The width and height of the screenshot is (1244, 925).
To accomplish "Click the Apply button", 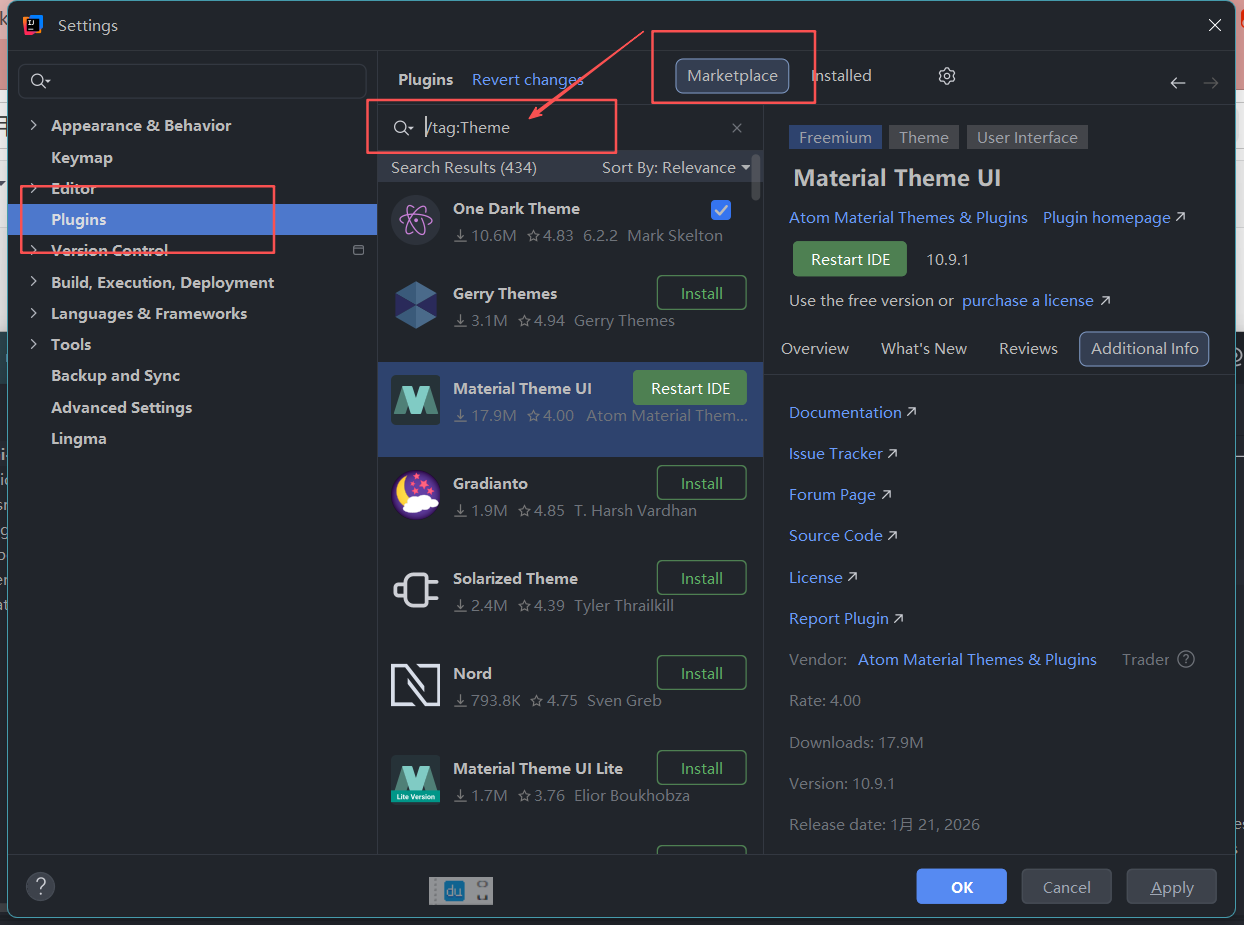I will 1172,887.
